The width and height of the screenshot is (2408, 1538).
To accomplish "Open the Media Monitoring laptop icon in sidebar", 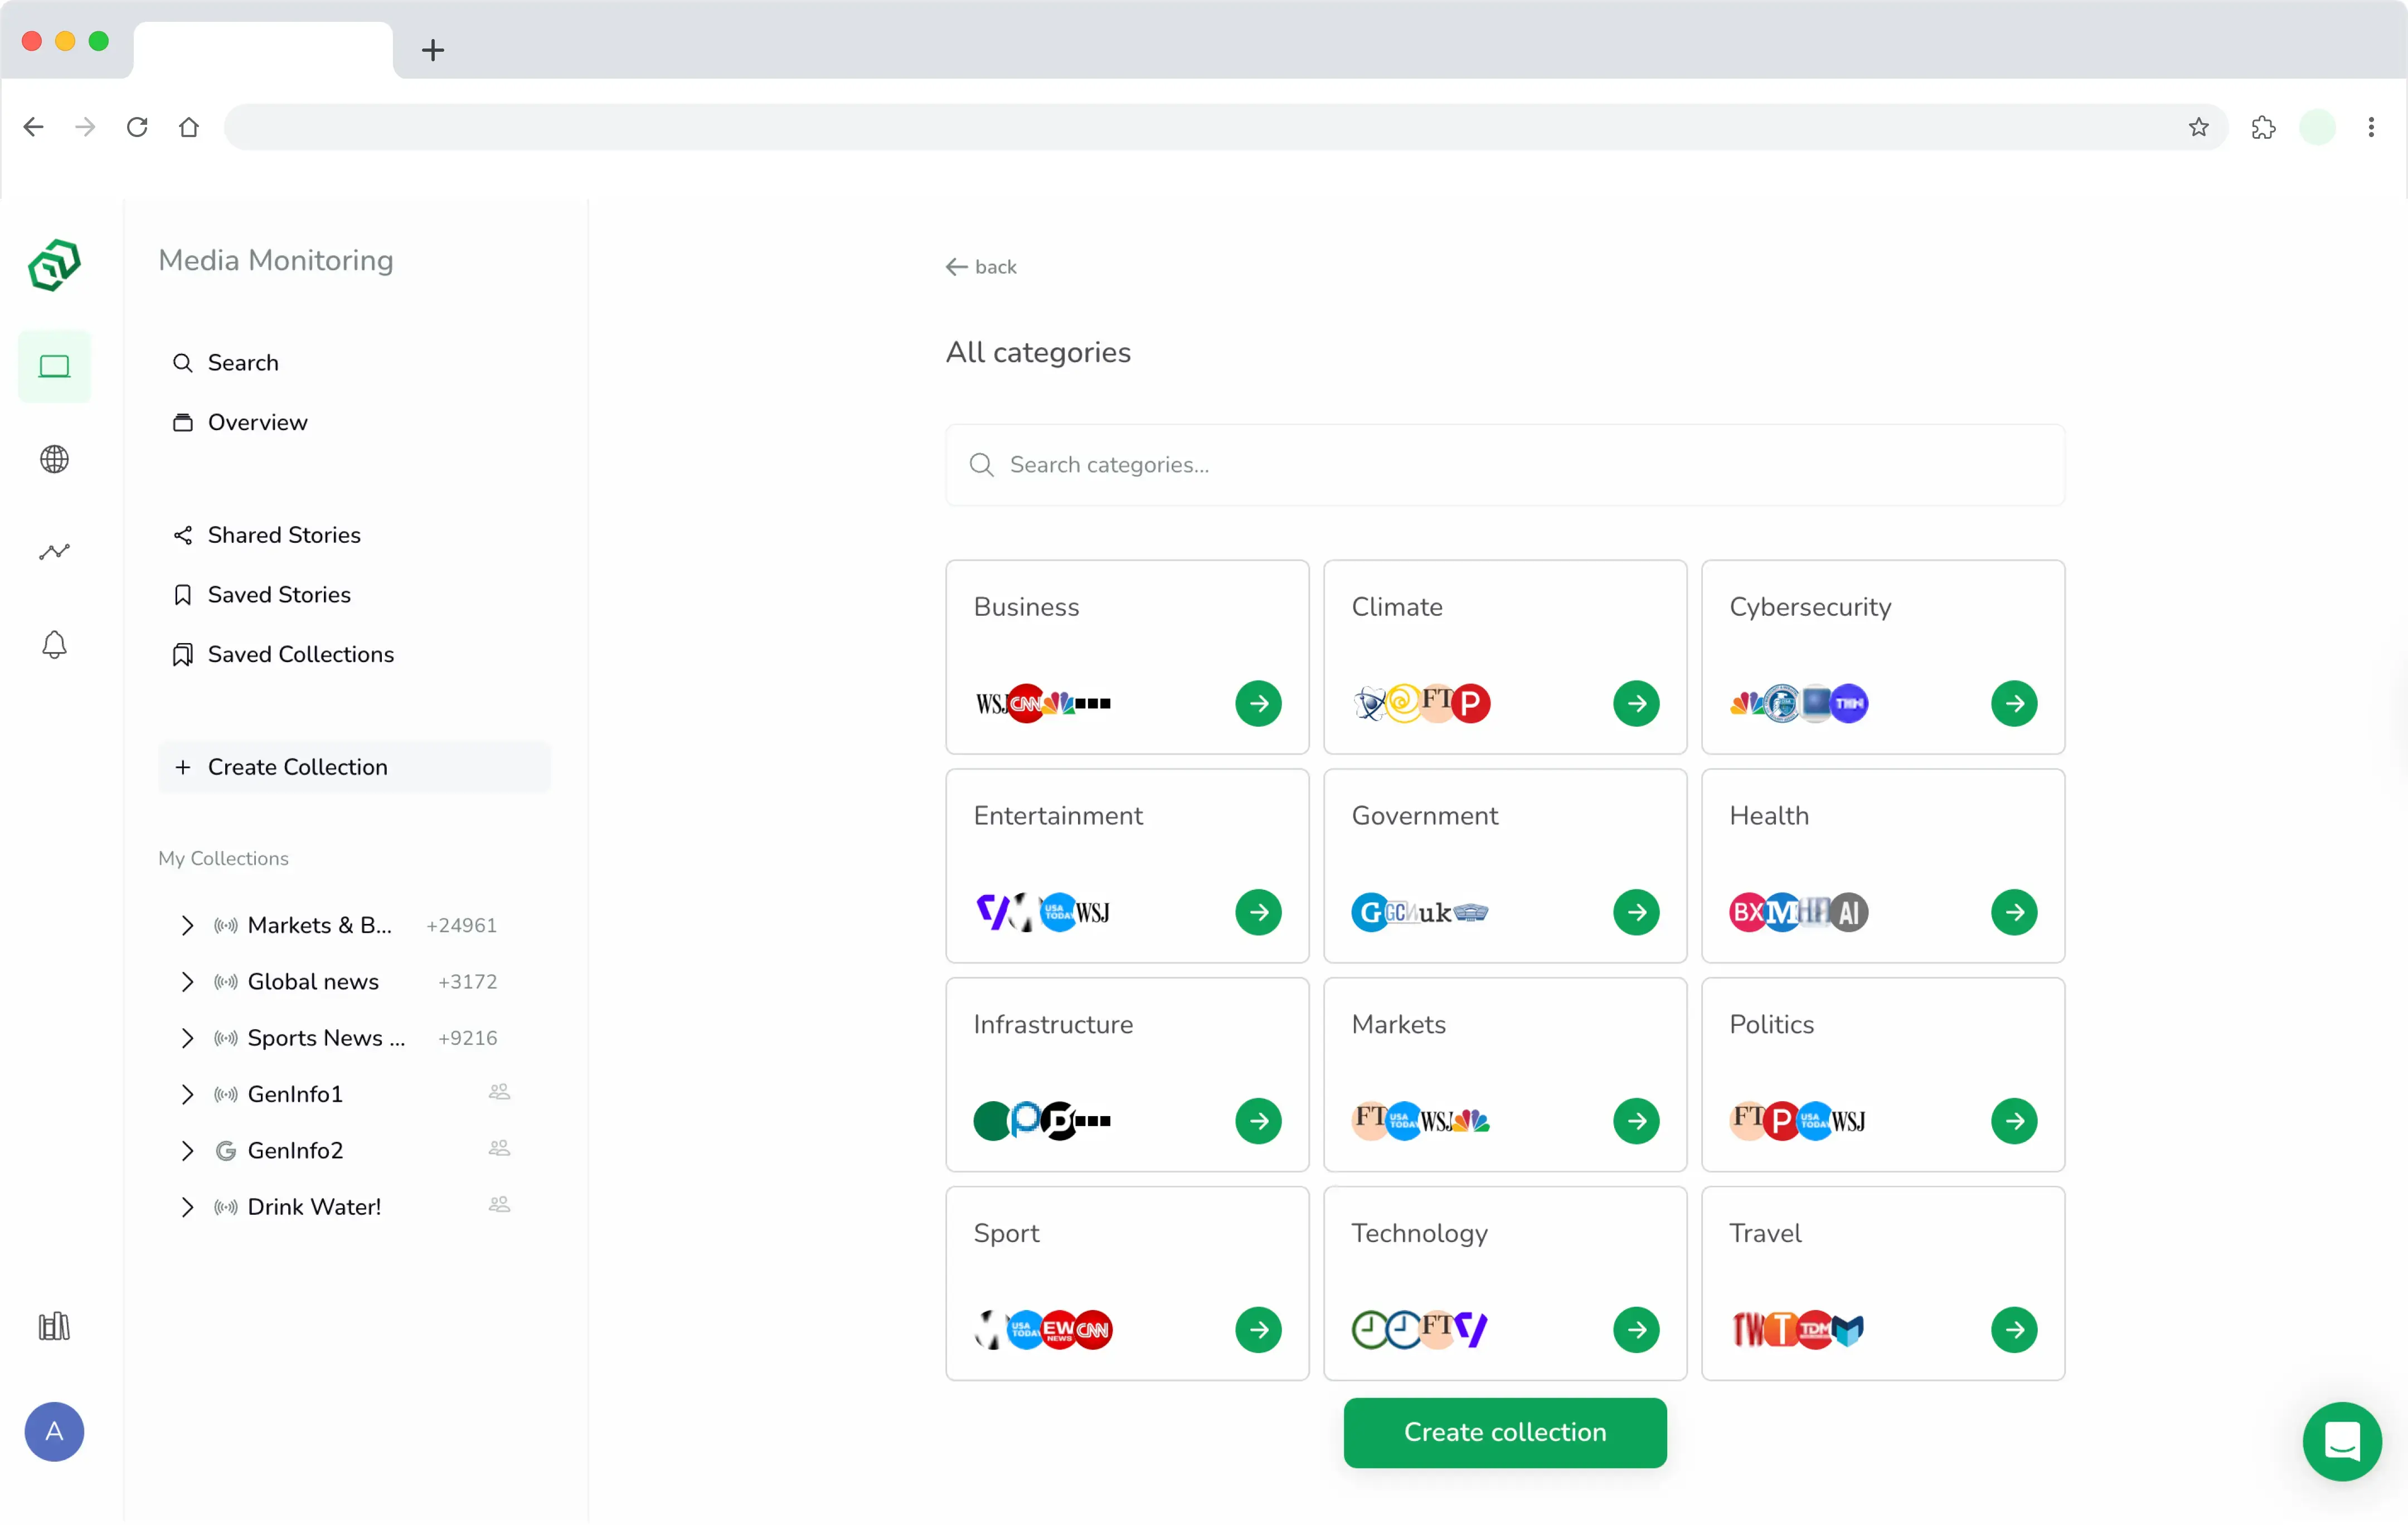I will (54, 367).
